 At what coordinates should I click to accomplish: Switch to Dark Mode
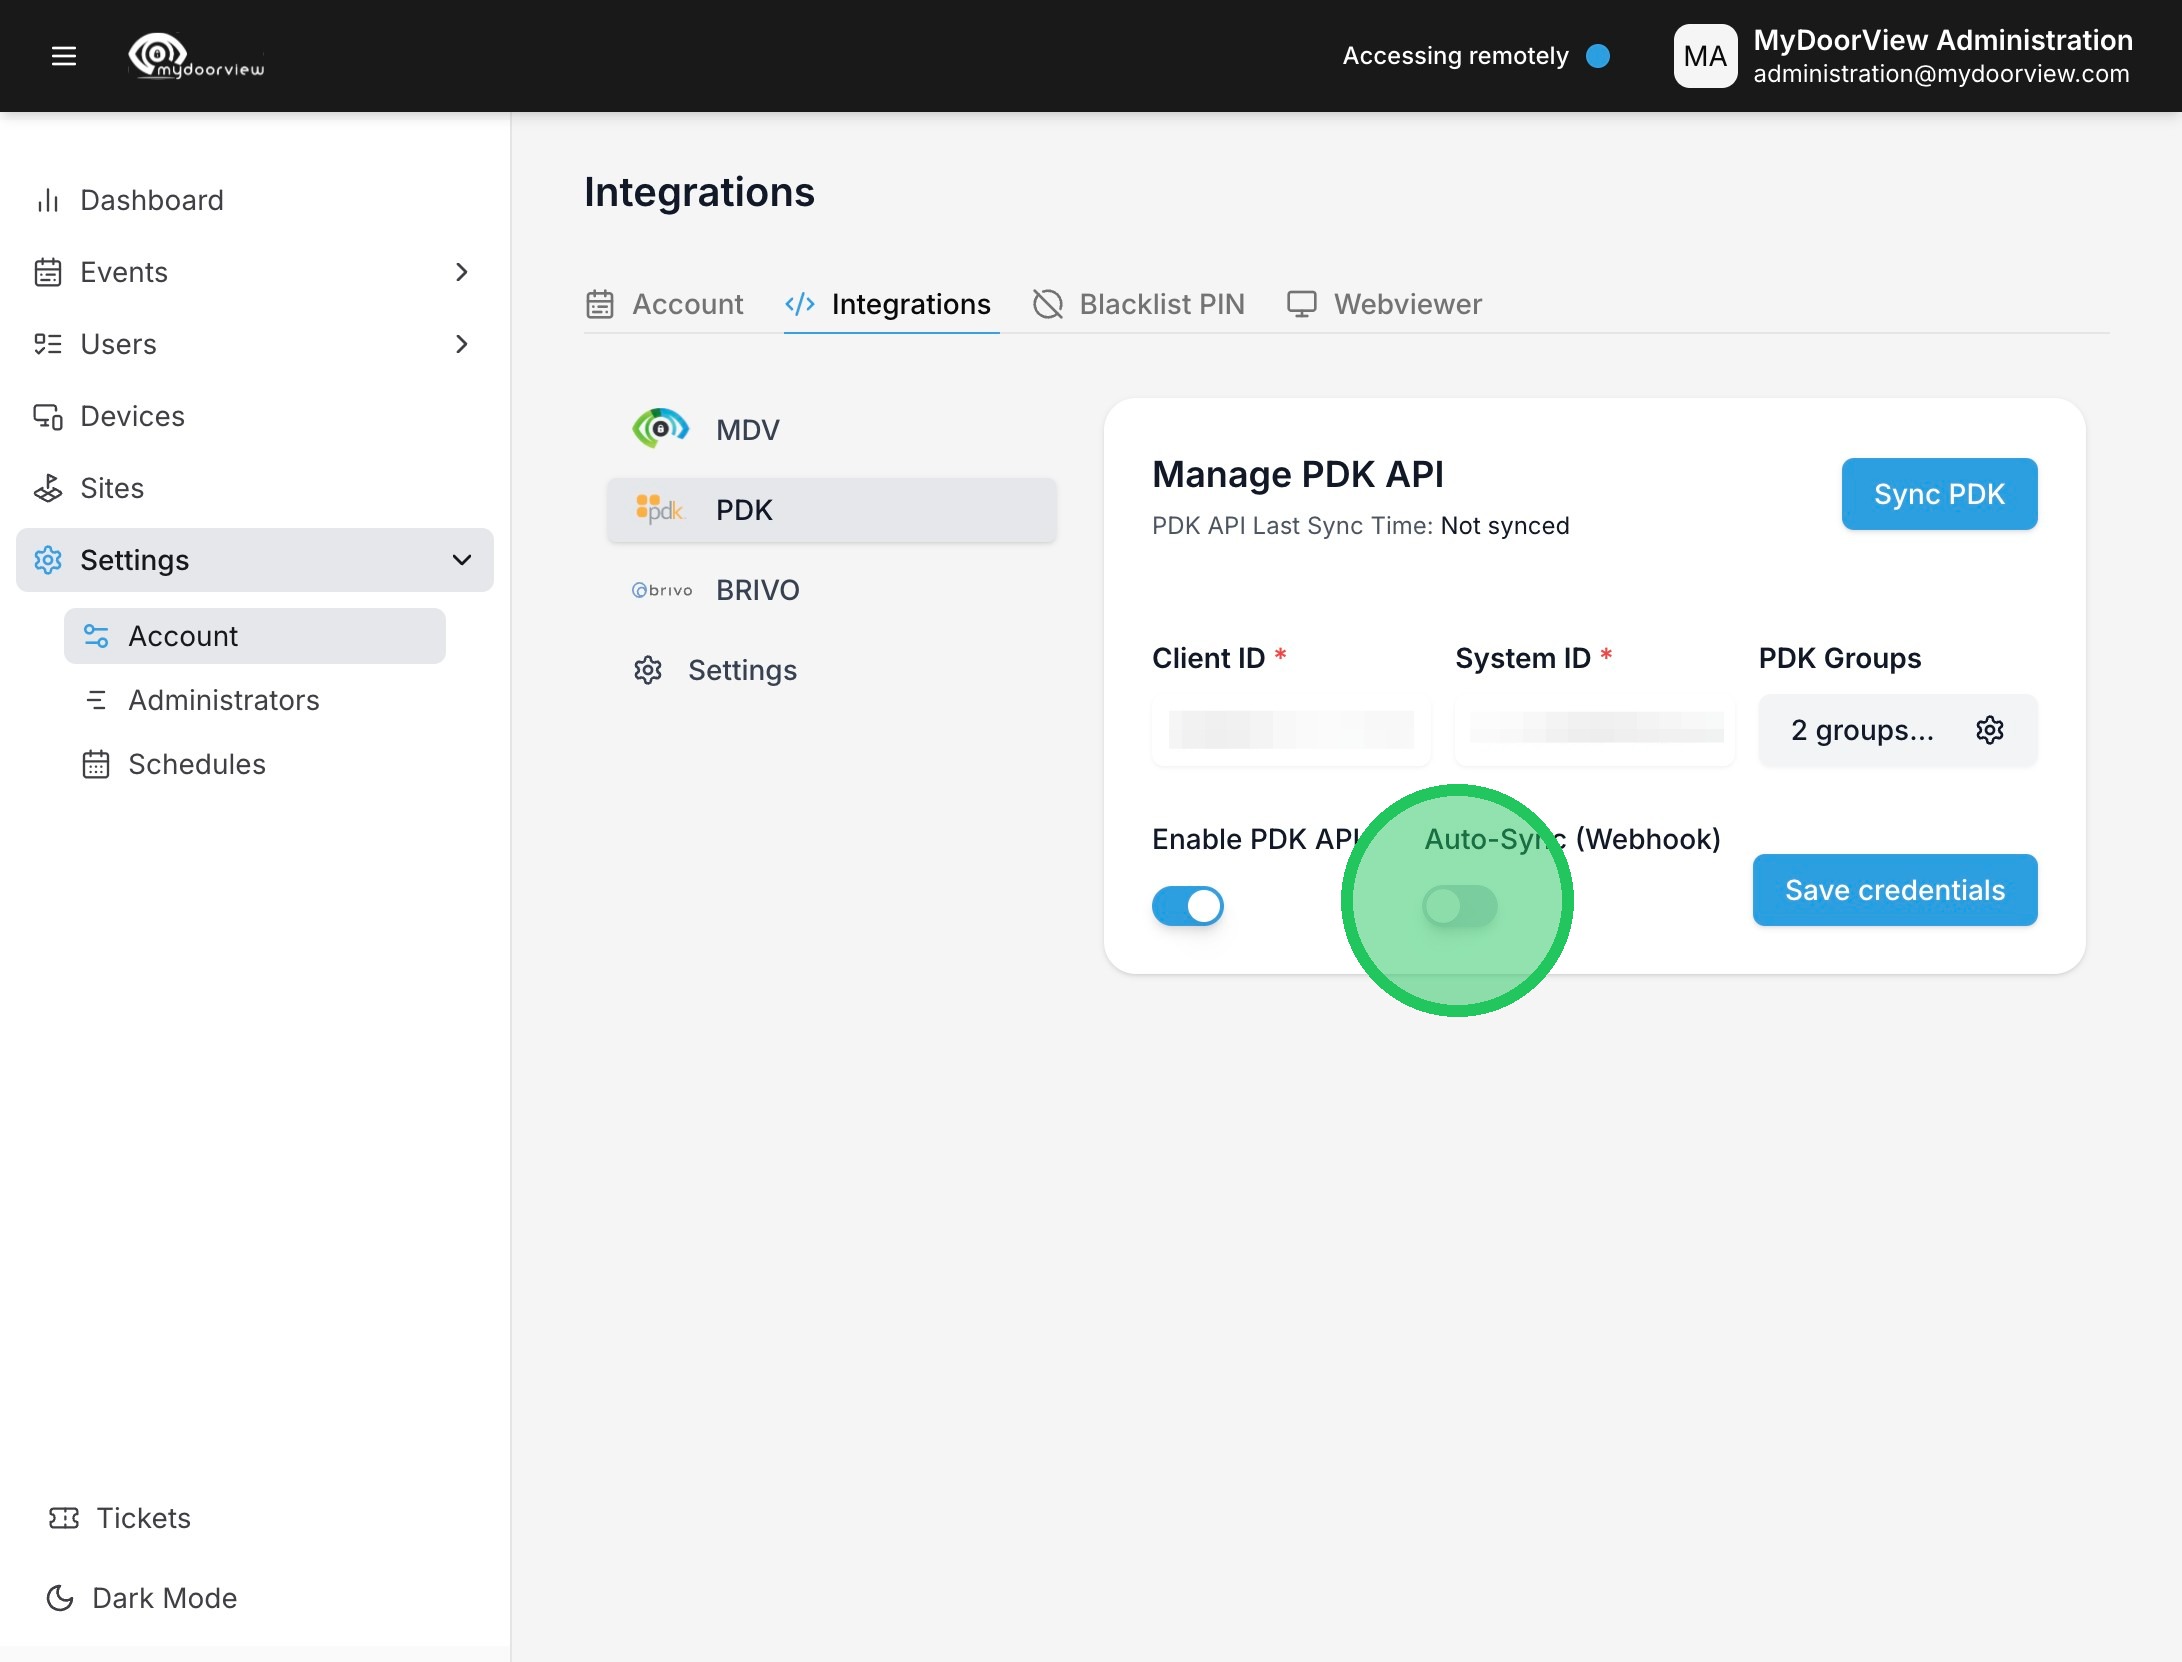(164, 1598)
